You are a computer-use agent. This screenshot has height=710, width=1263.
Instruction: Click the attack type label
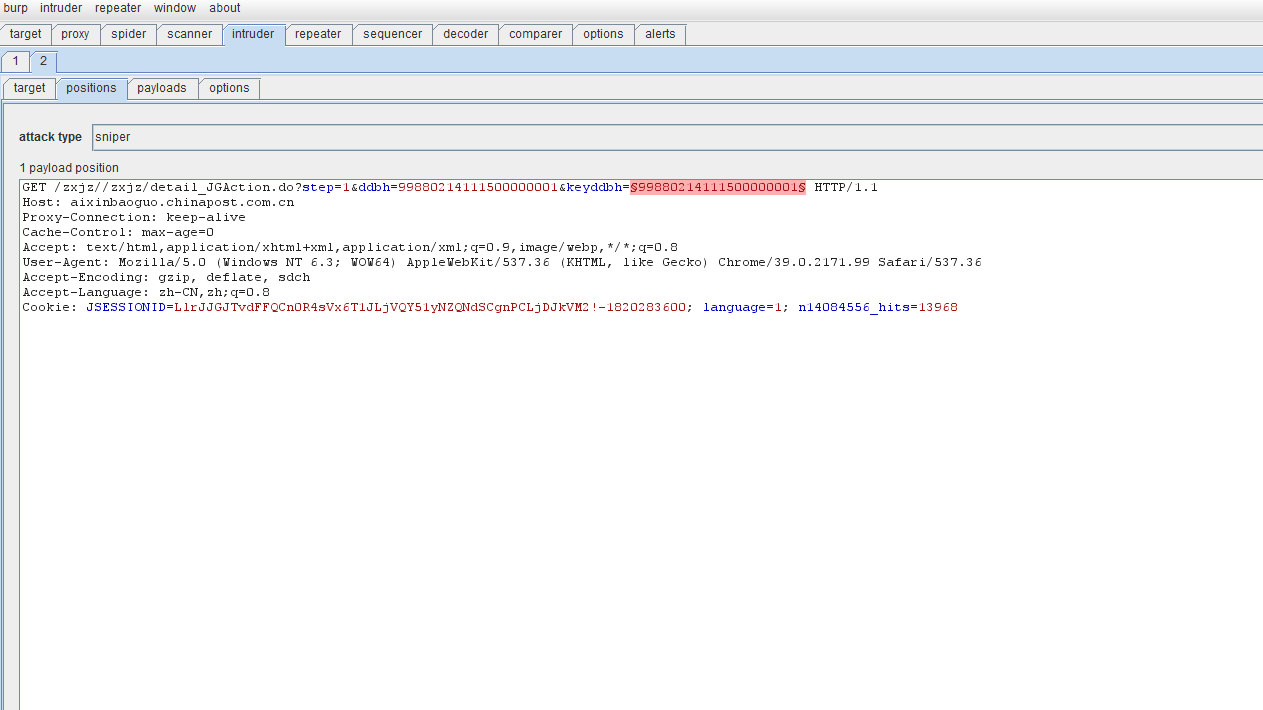point(50,137)
